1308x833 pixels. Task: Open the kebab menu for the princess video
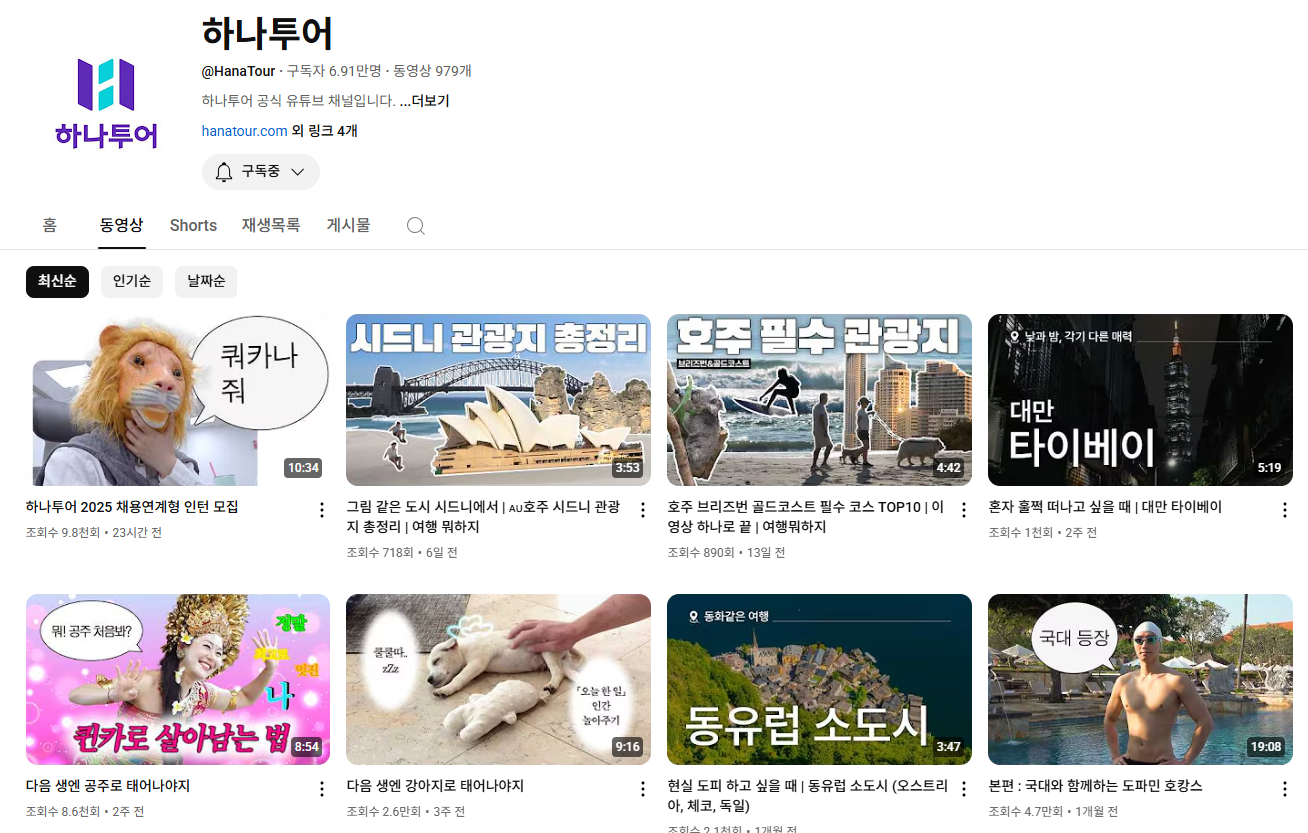click(322, 789)
